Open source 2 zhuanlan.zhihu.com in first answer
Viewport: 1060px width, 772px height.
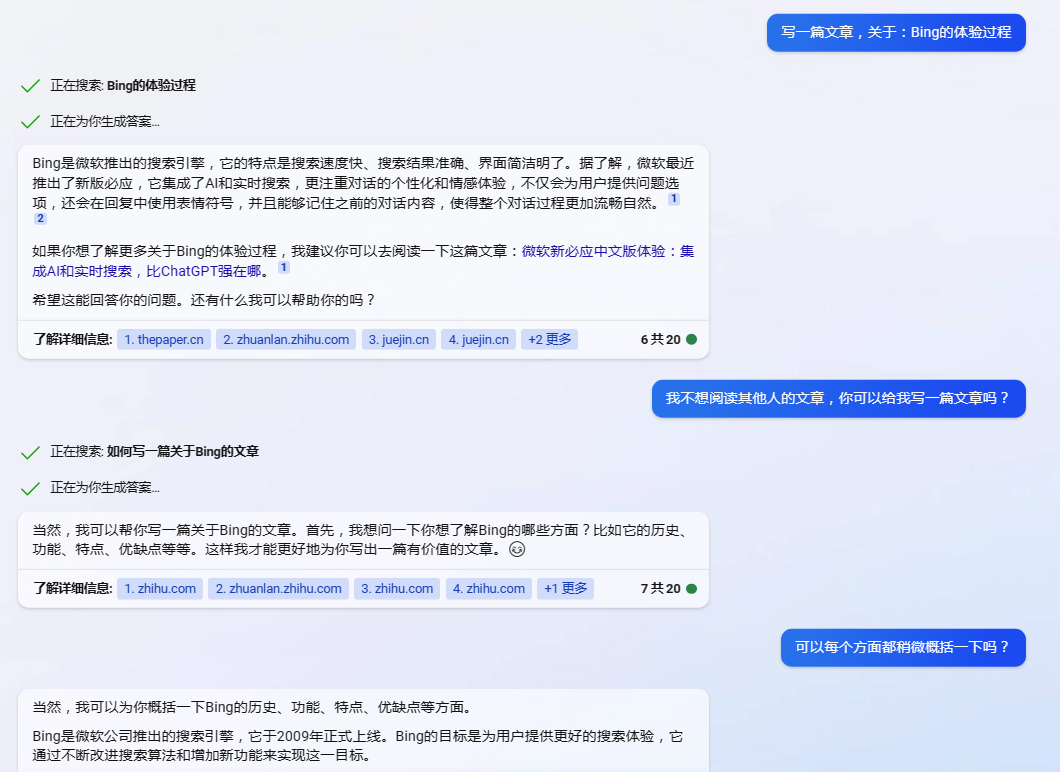[286, 339]
